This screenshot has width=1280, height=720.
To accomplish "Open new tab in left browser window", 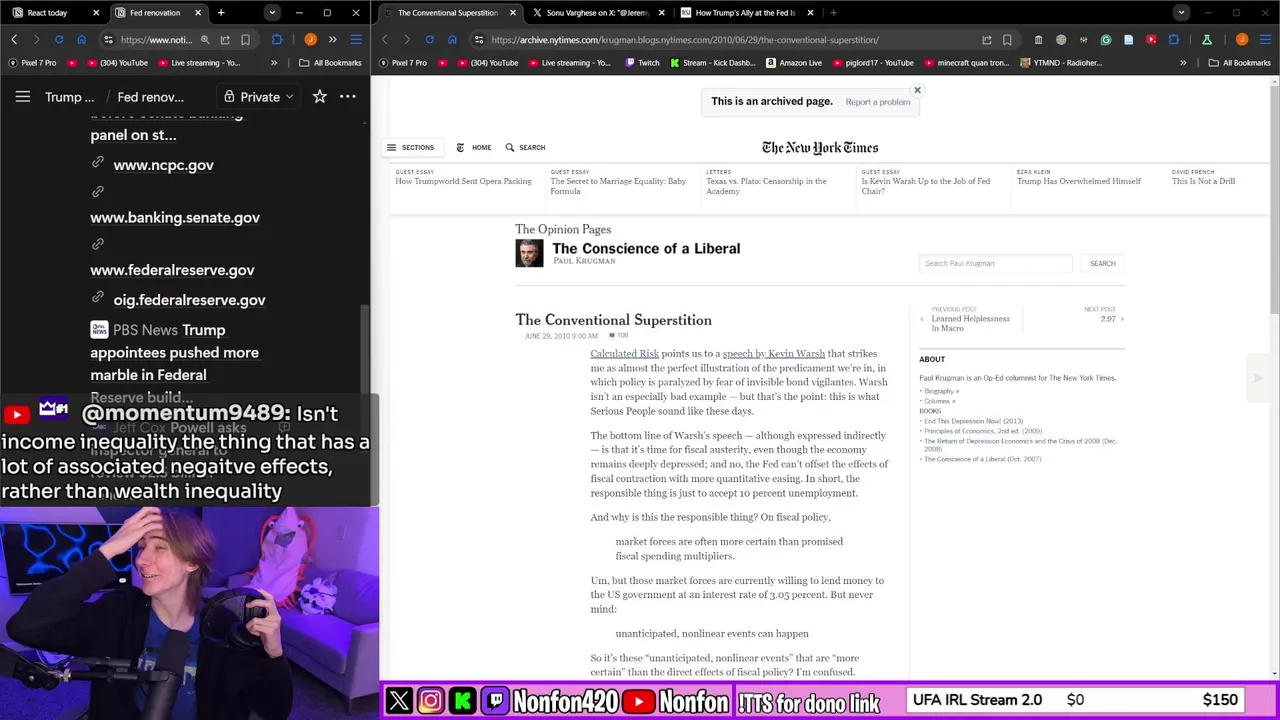I will click(x=221, y=13).
